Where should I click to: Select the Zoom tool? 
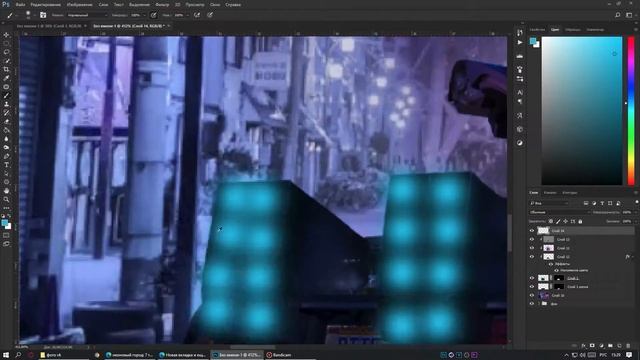click(6, 199)
